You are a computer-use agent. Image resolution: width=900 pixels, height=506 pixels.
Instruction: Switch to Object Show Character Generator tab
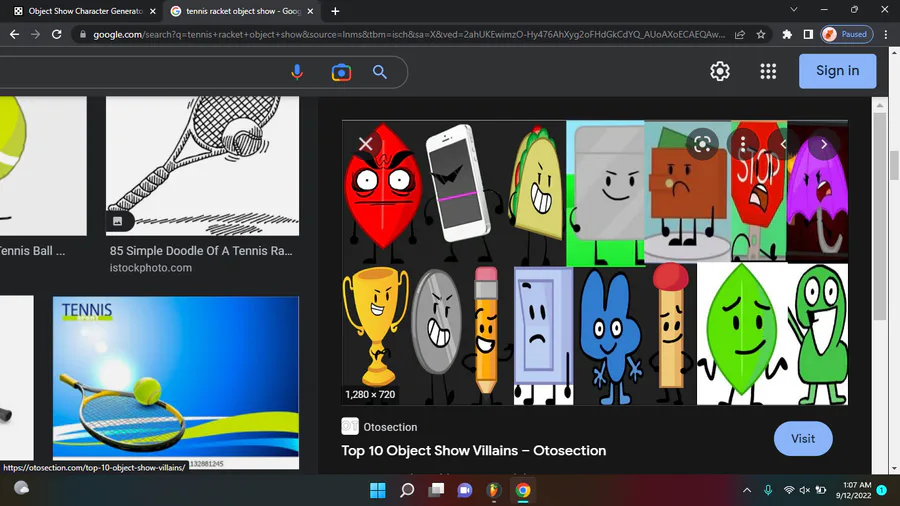85,11
